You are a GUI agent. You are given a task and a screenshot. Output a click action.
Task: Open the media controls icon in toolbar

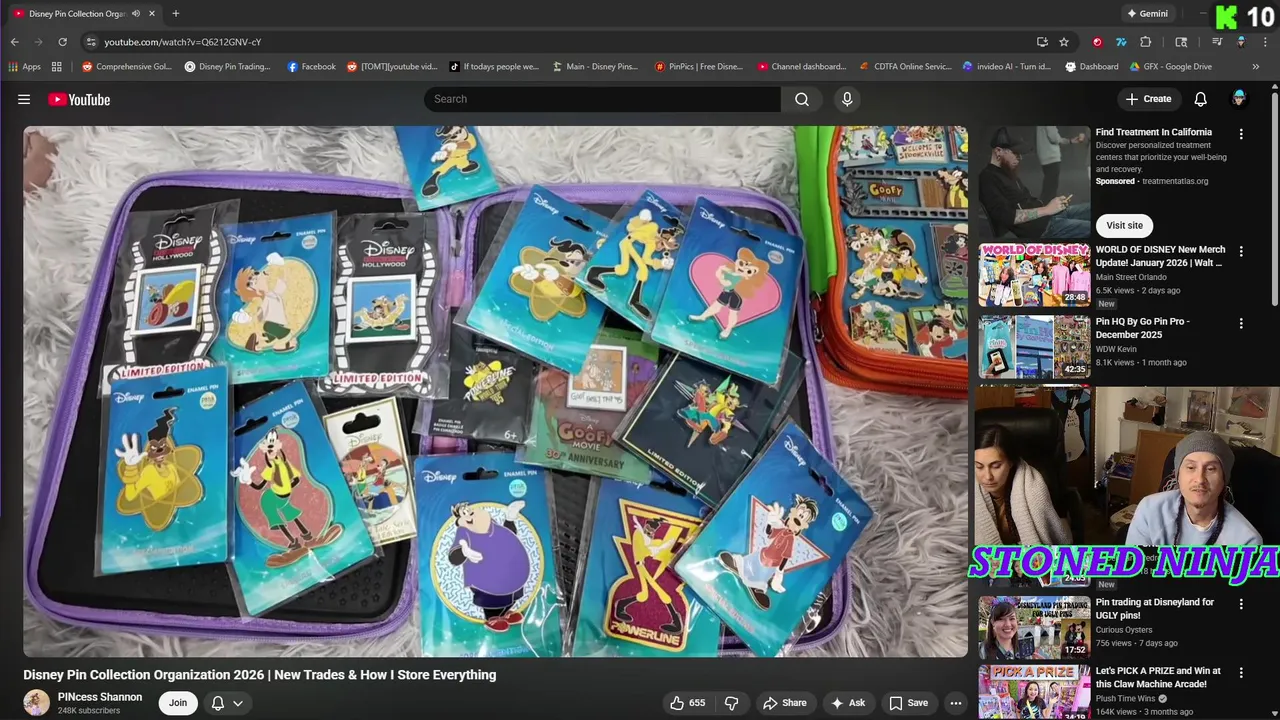pyautogui.click(x=1217, y=42)
